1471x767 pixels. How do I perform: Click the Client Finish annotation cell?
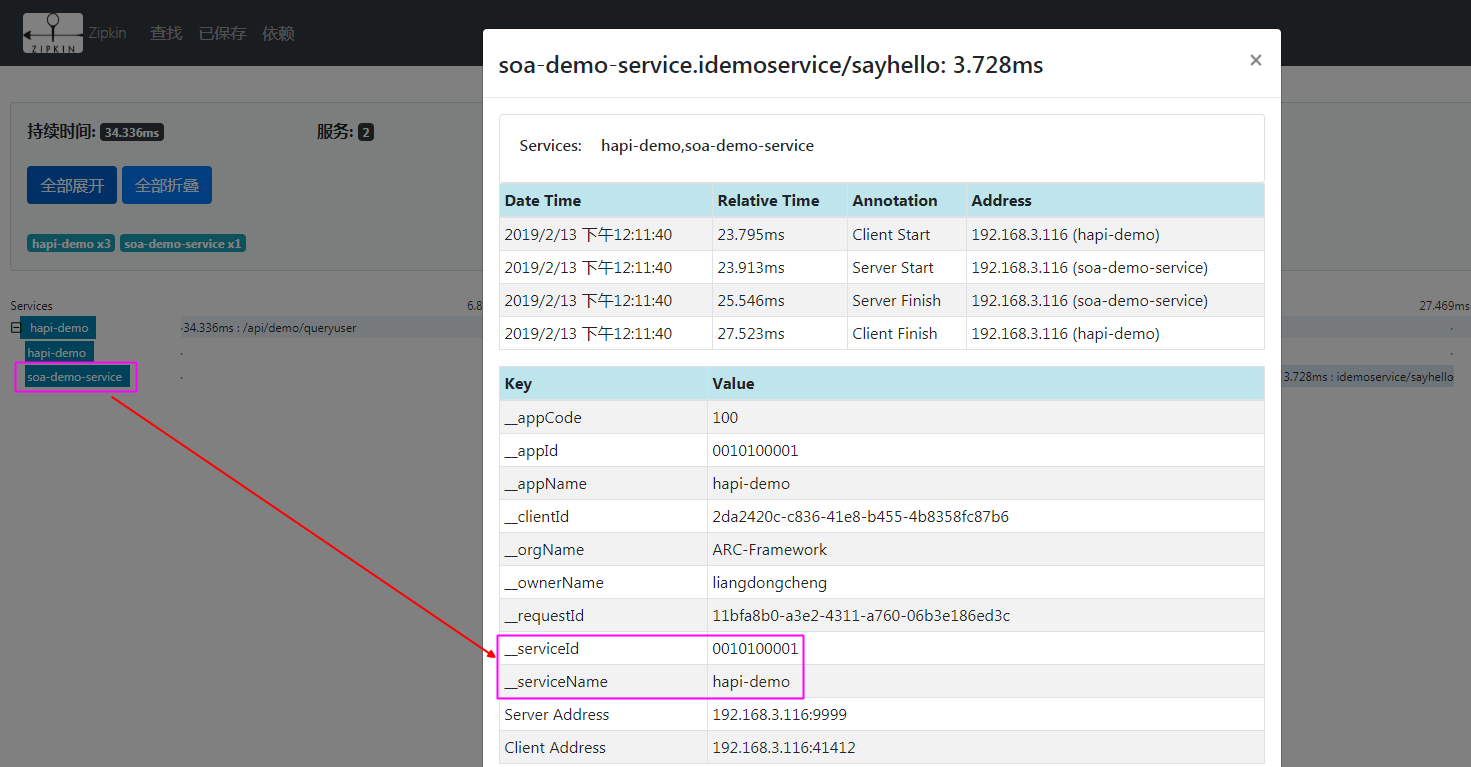click(x=907, y=333)
